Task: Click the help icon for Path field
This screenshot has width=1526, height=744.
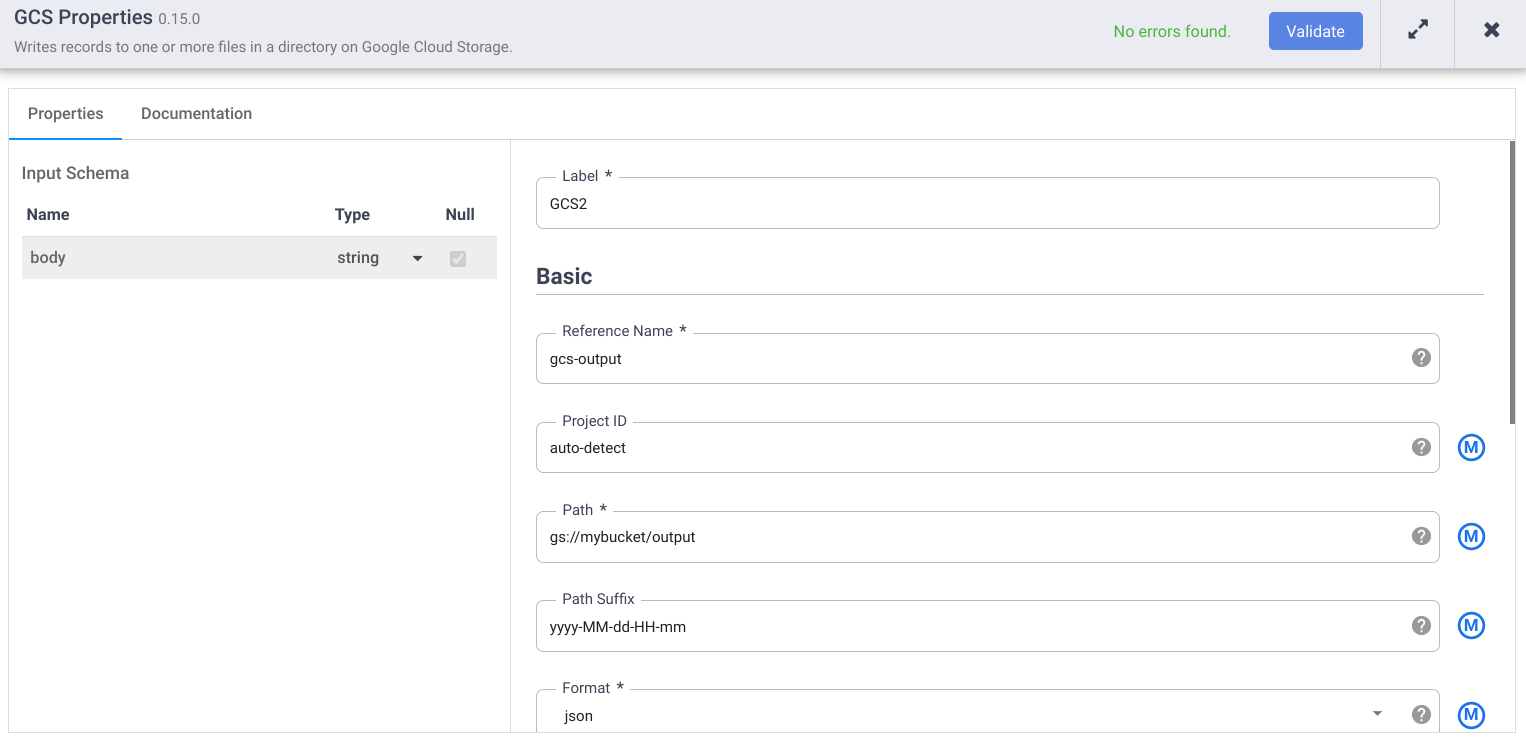Action: pyautogui.click(x=1420, y=536)
